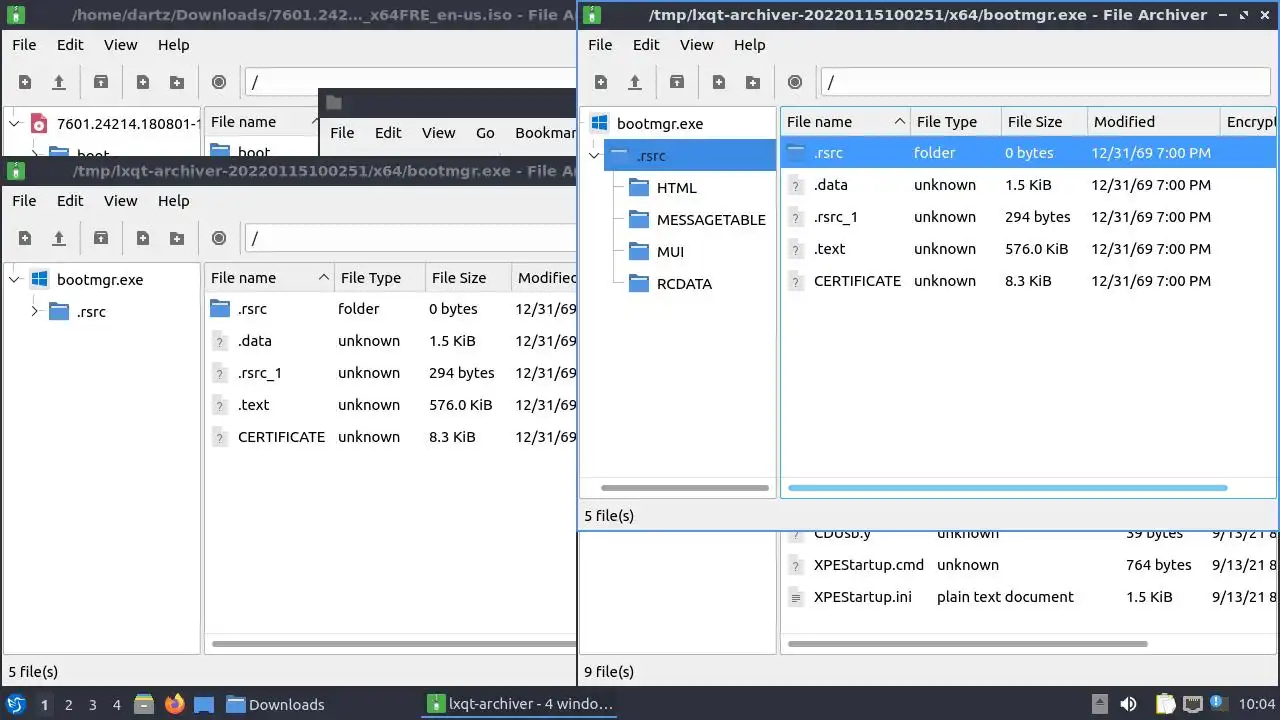
Task: Sort by File name in lower-left bootmgr.exe window
Action: (x=269, y=278)
